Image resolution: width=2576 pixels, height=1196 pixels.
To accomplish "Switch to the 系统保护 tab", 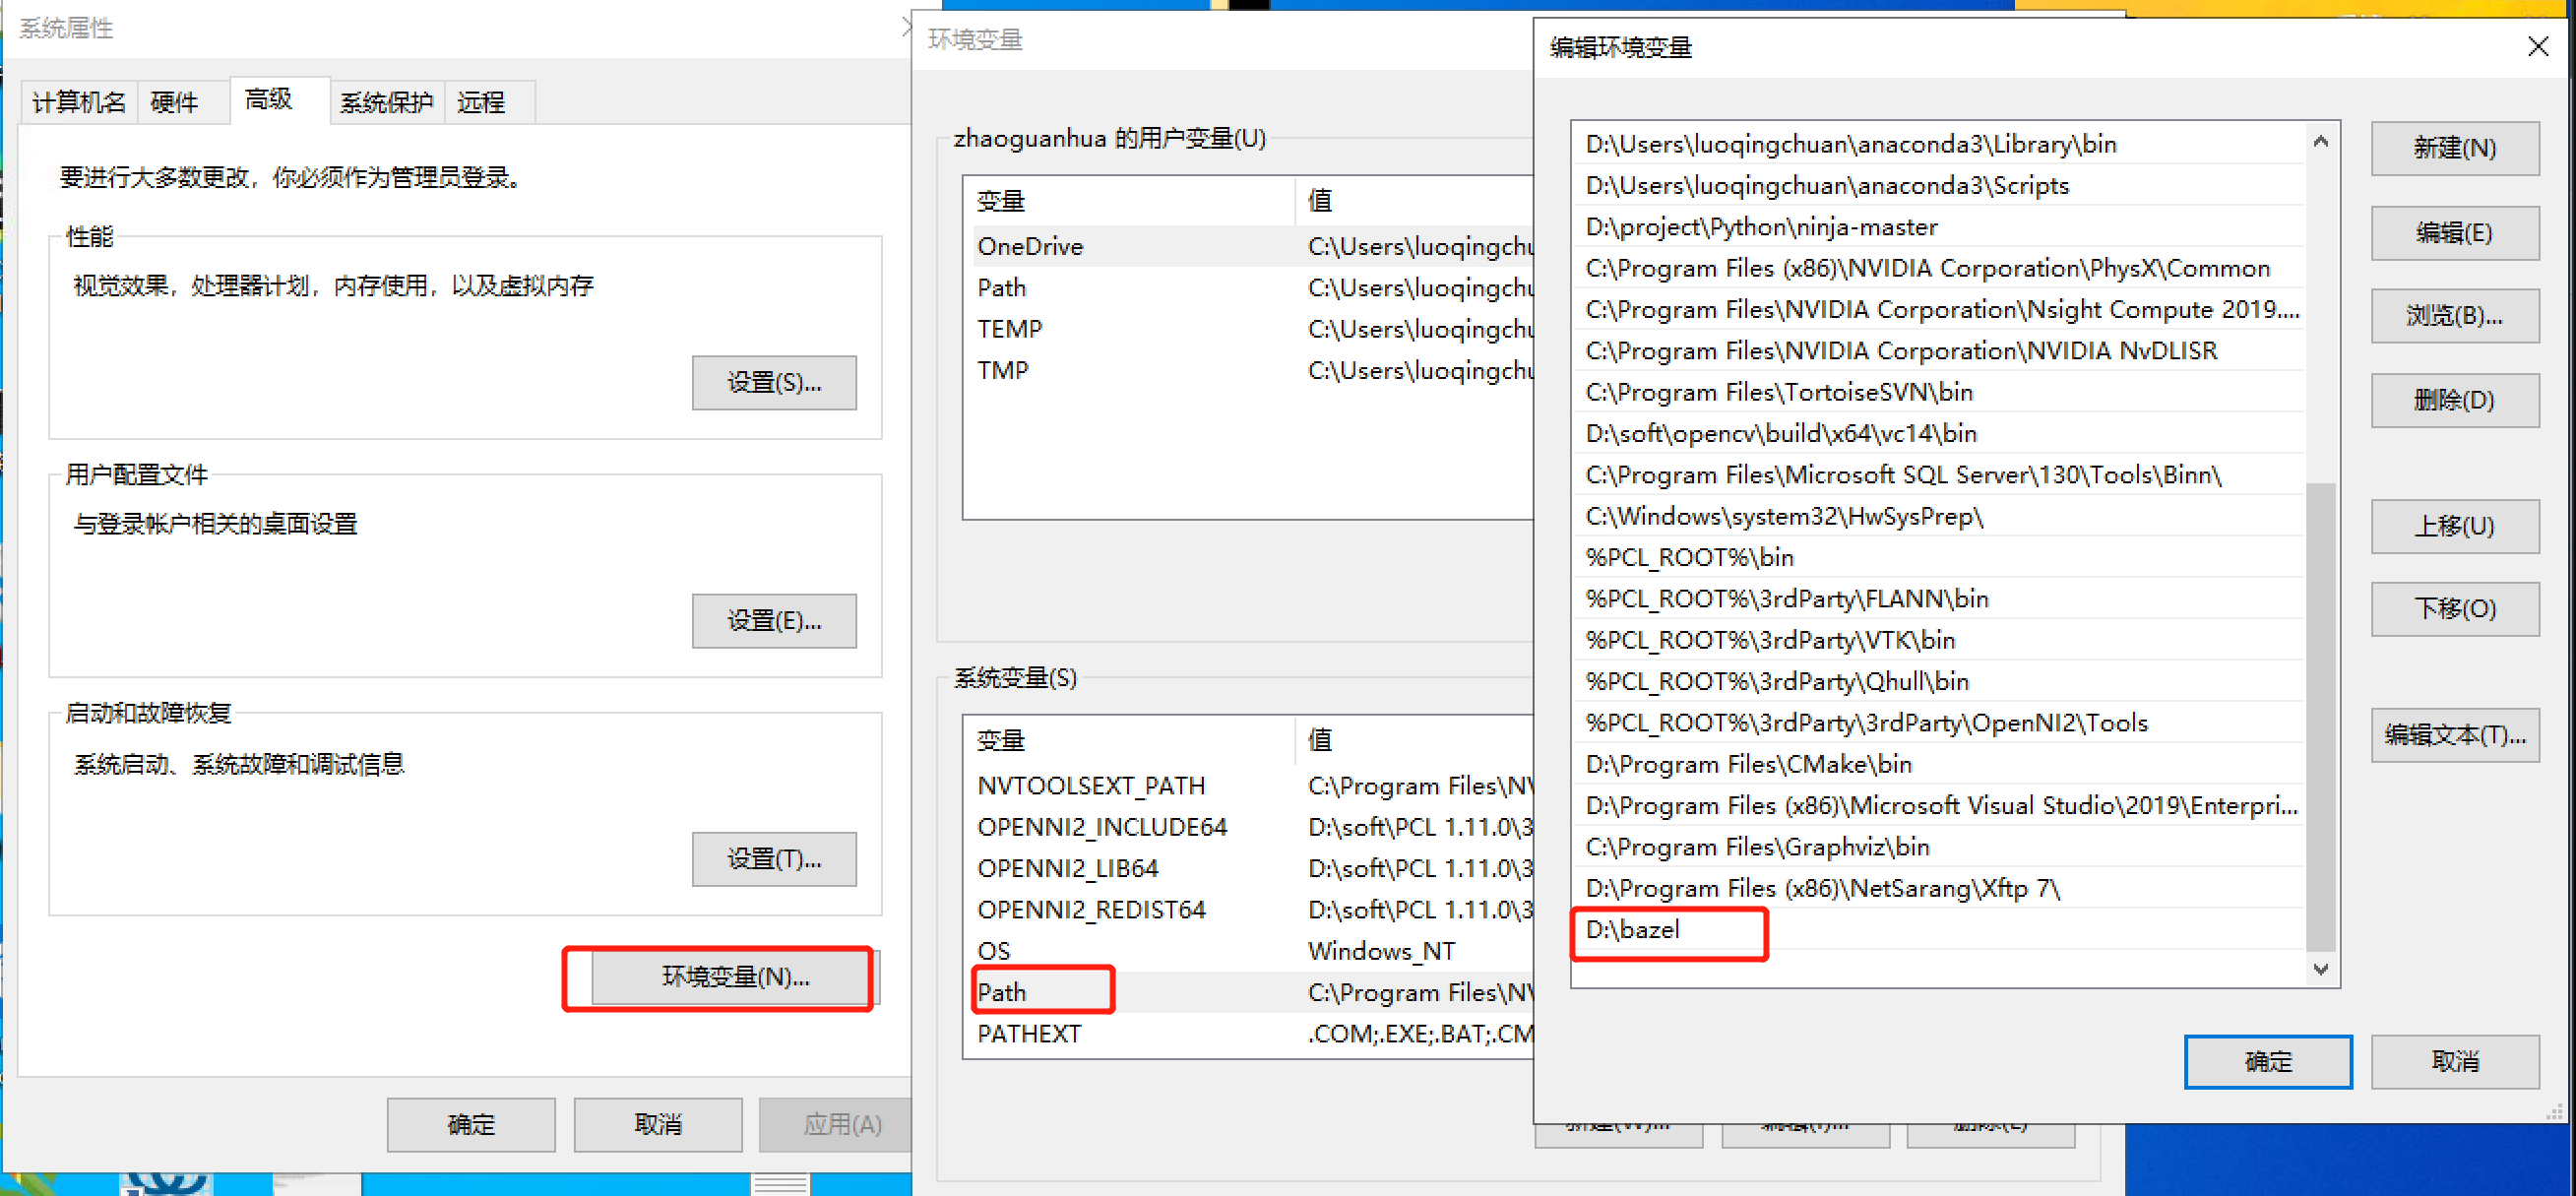I will 386,101.
